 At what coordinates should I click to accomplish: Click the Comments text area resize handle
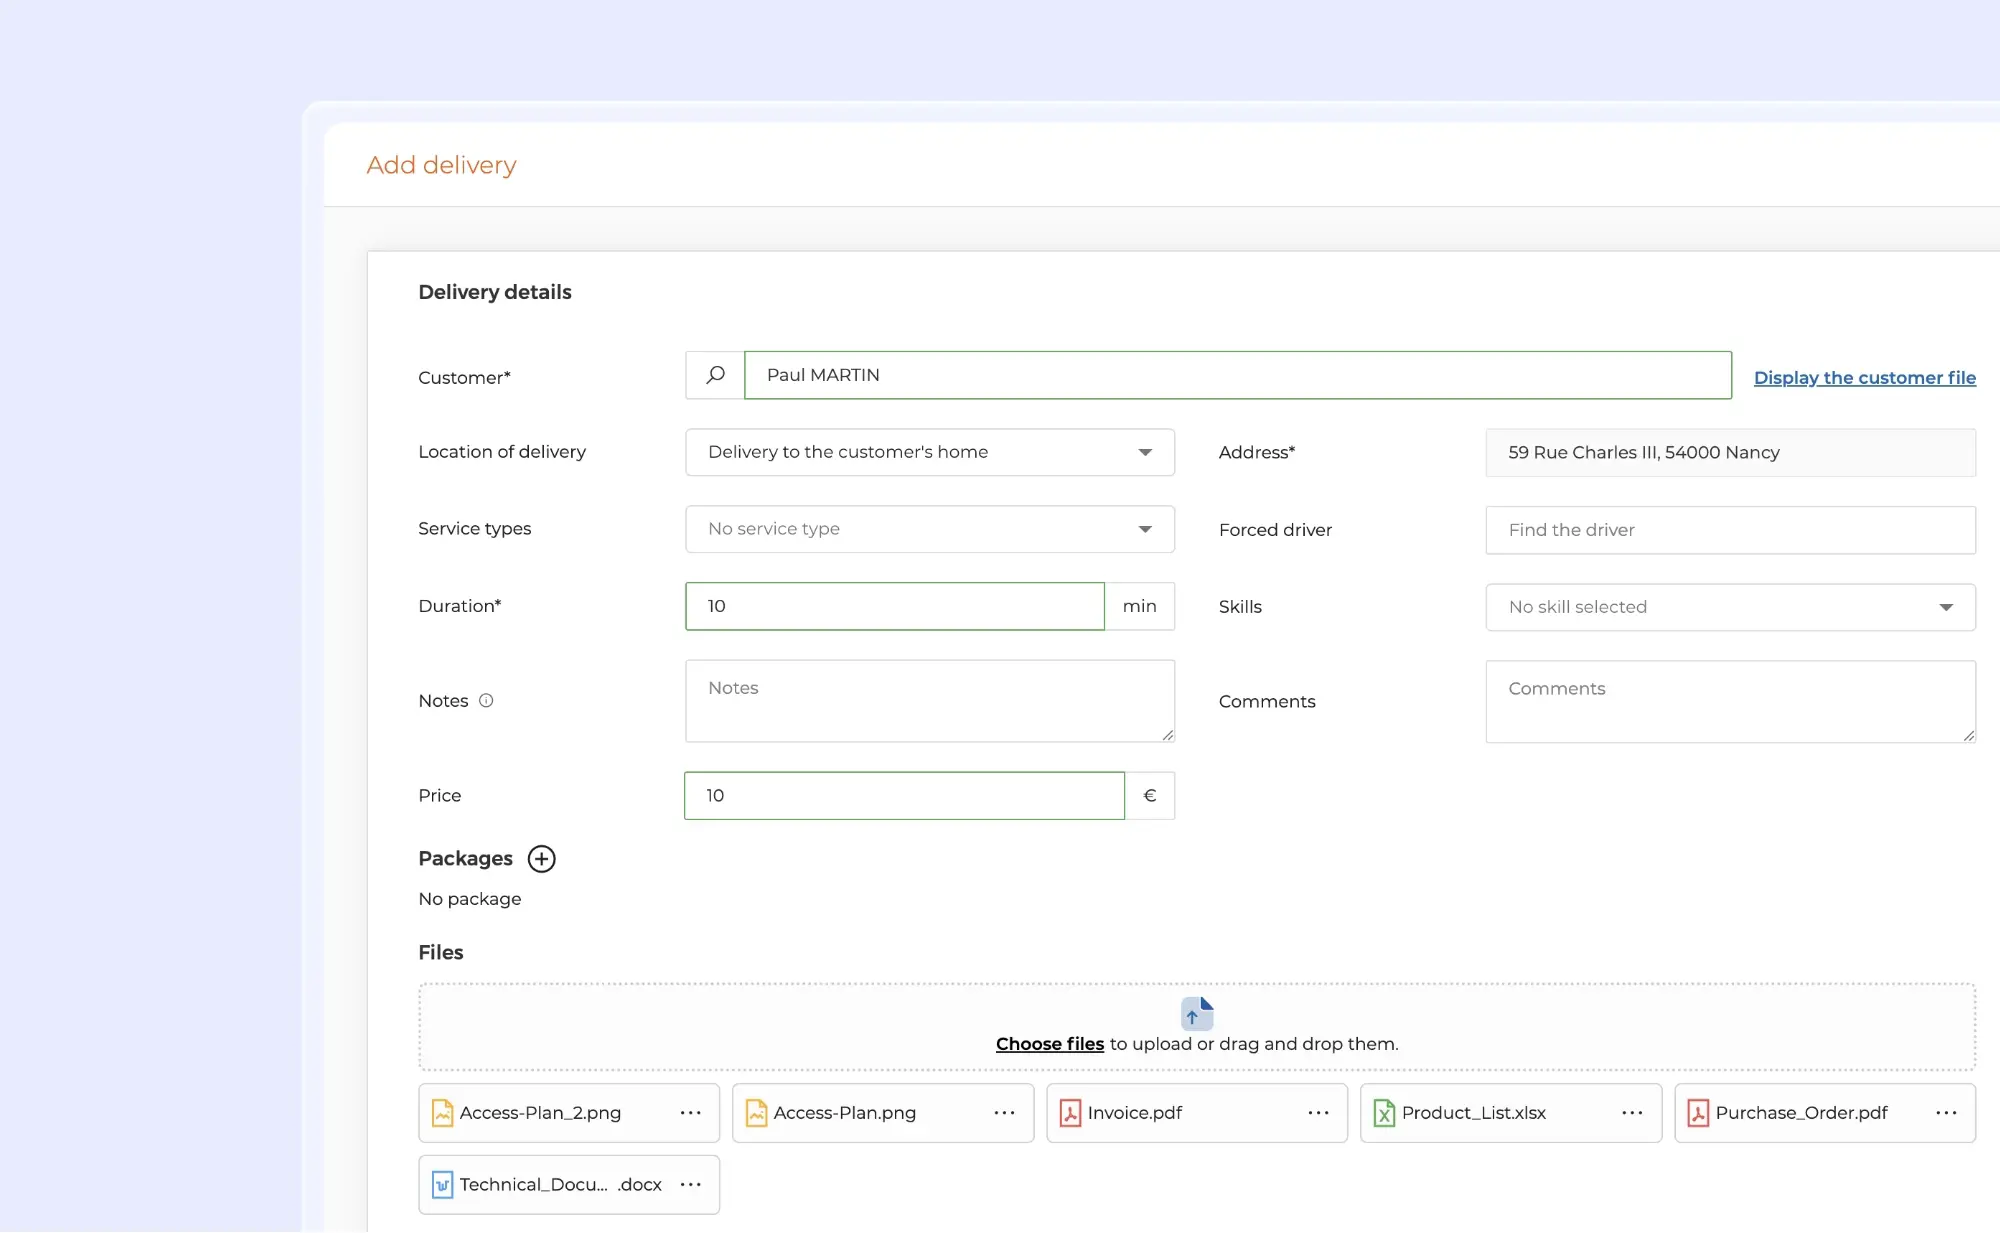(1969, 736)
